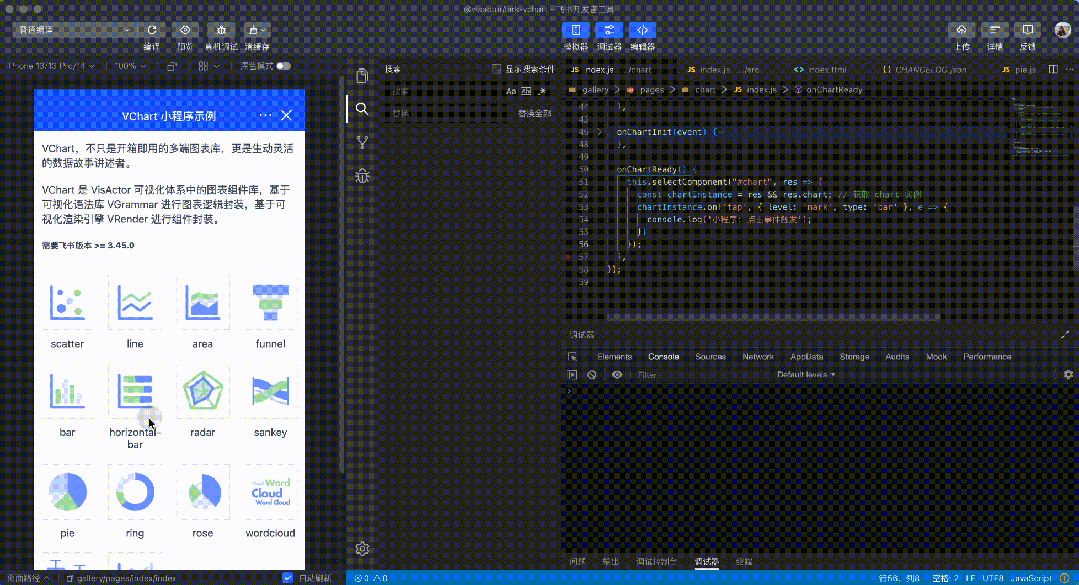Click the compile refresh icon in the toolbar

click(x=152, y=30)
